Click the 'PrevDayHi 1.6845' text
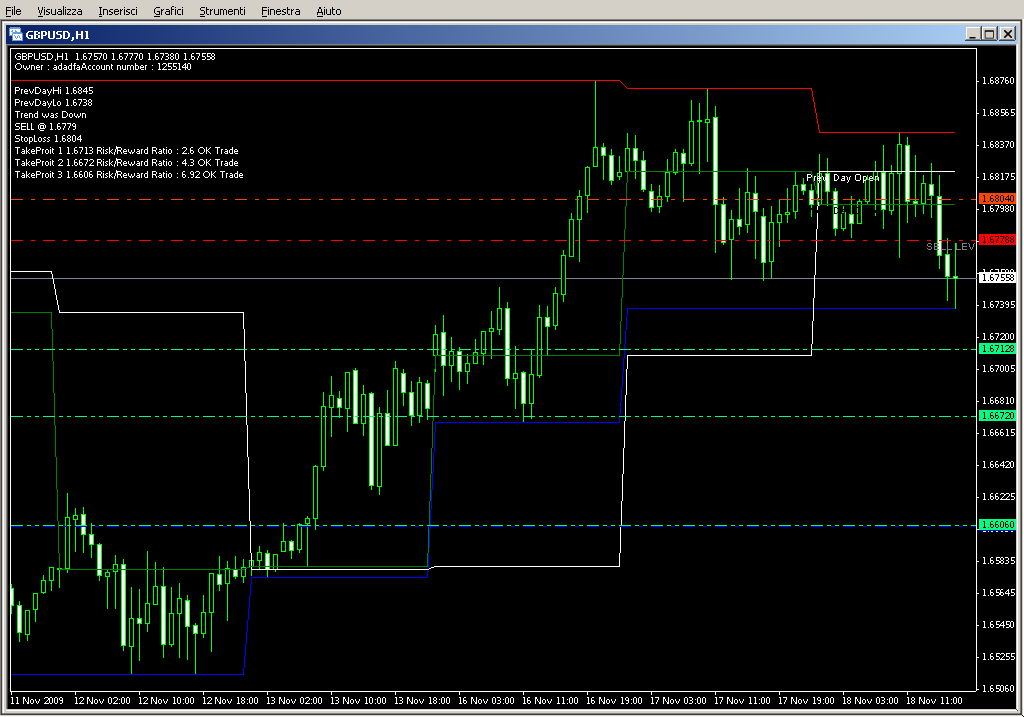1024x717 pixels. tap(54, 91)
